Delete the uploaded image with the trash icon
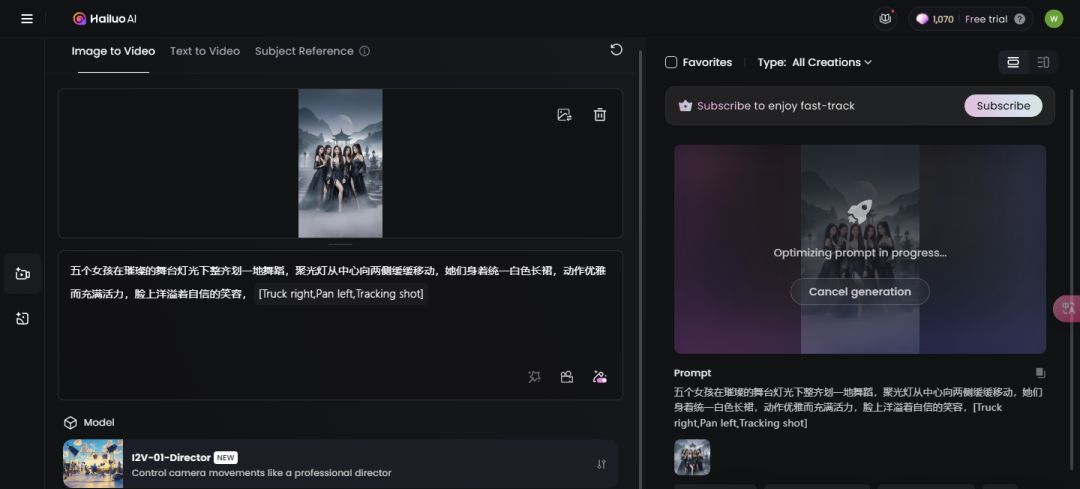This screenshot has width=1080, height=489. (600, 115)
